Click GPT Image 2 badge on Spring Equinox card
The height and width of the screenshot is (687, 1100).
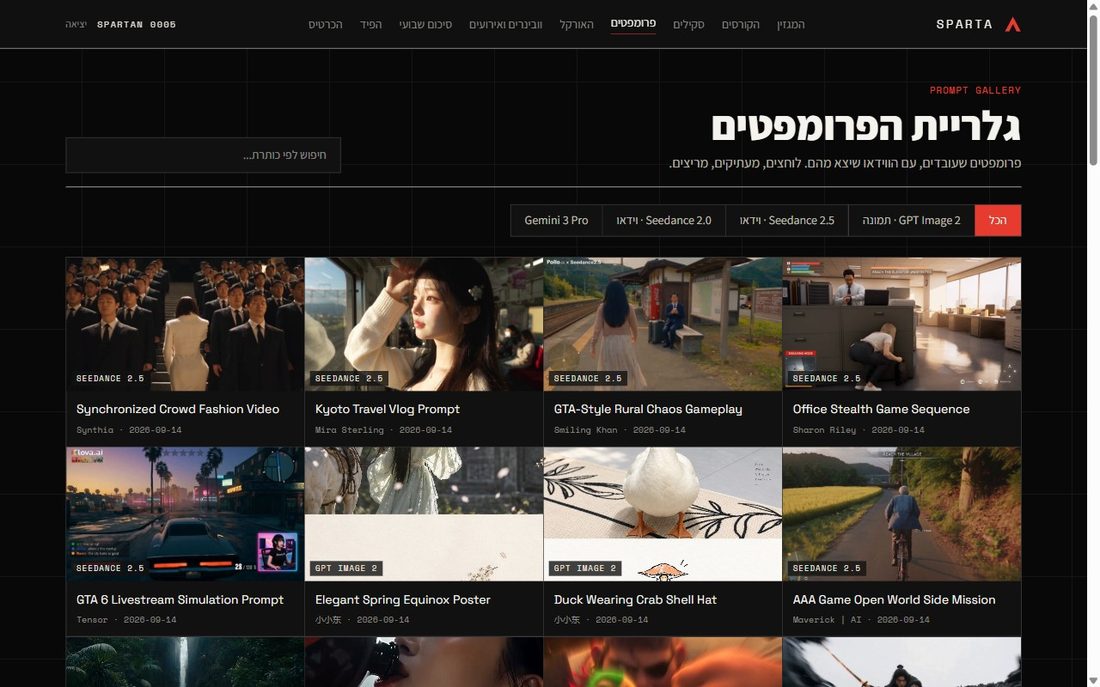point(346,568)
